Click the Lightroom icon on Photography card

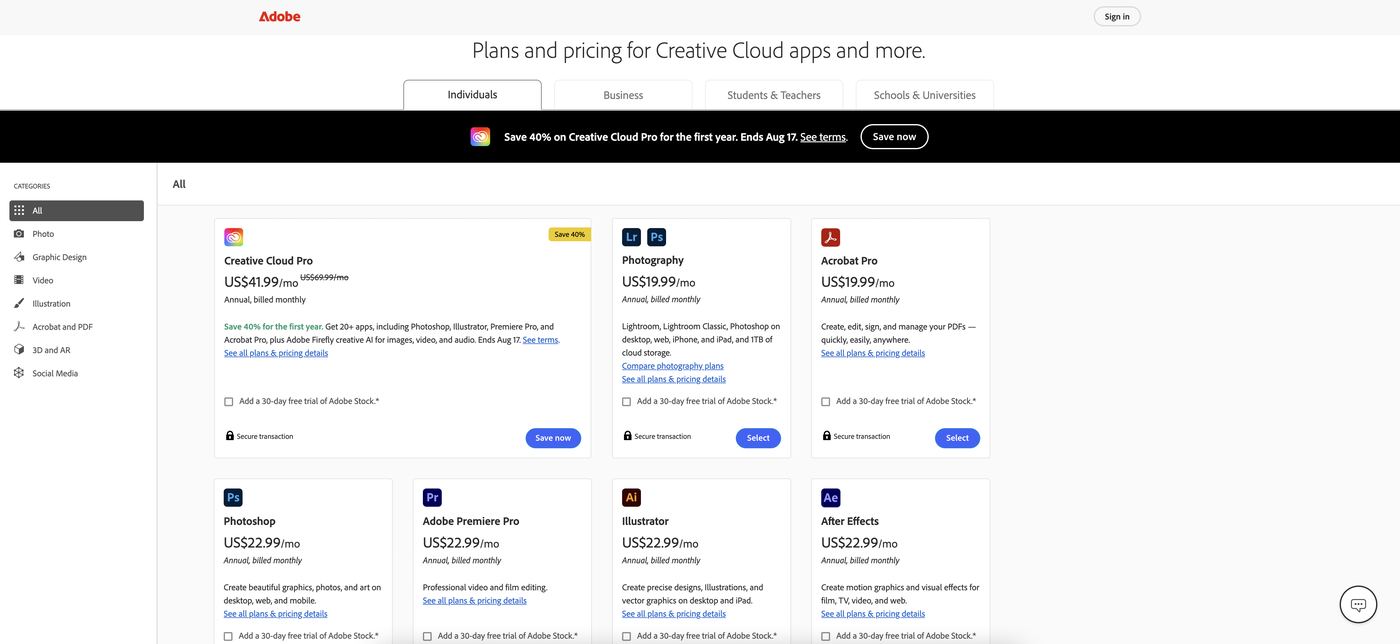click(x=631, y=237)
